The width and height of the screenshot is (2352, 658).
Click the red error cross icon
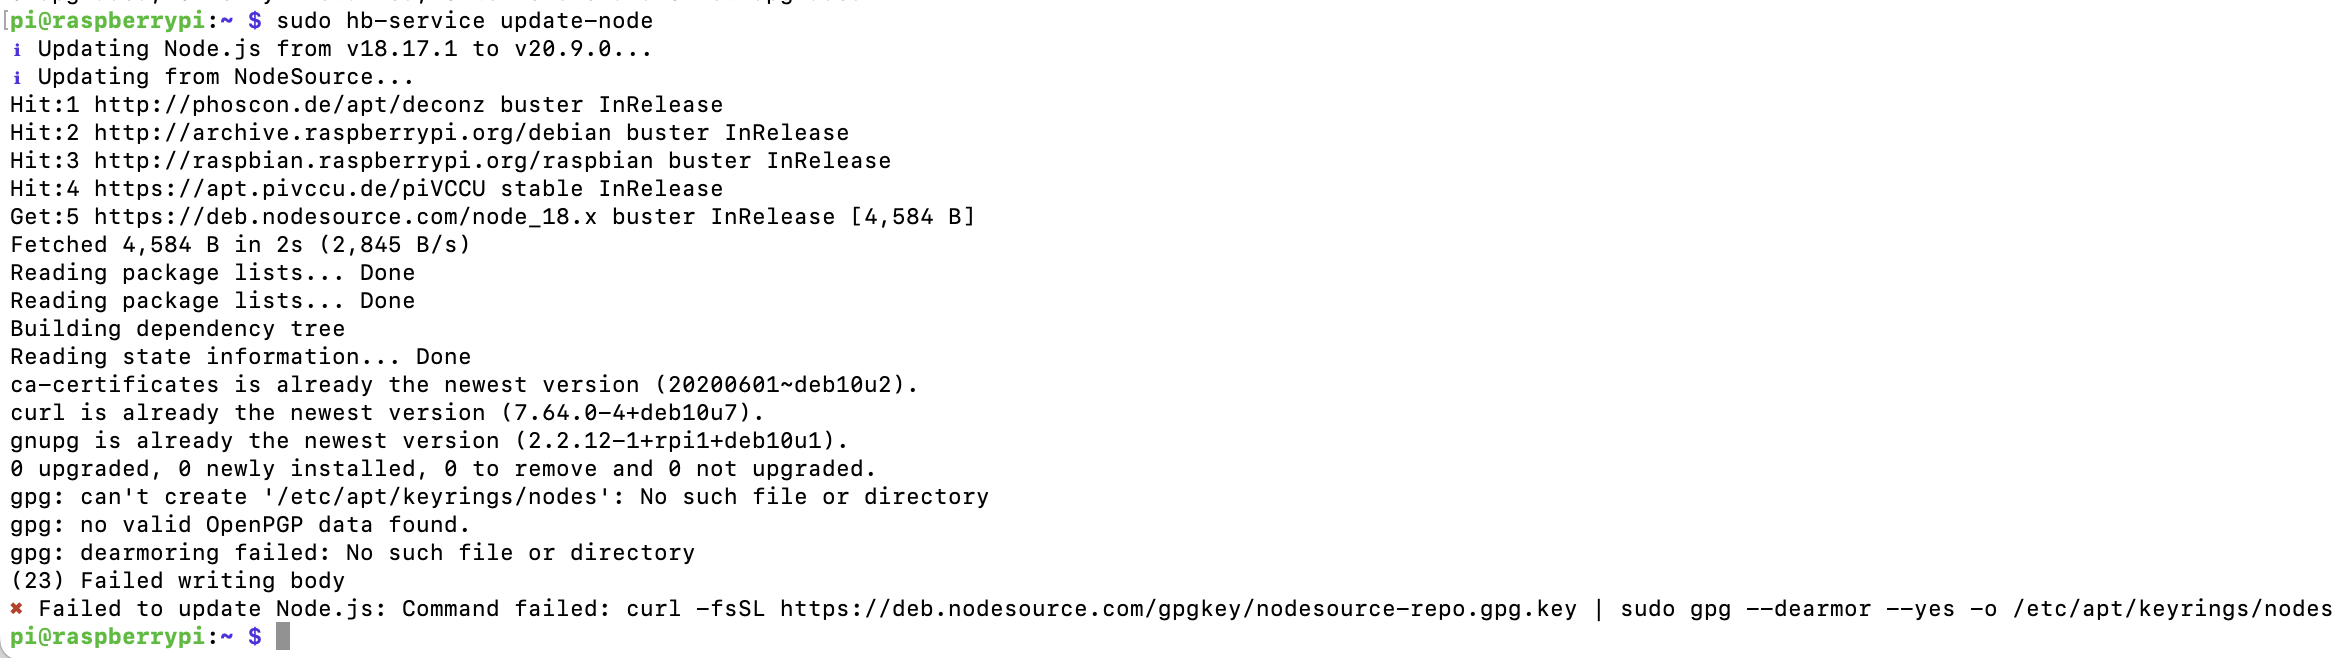click(x=17, y=608)
